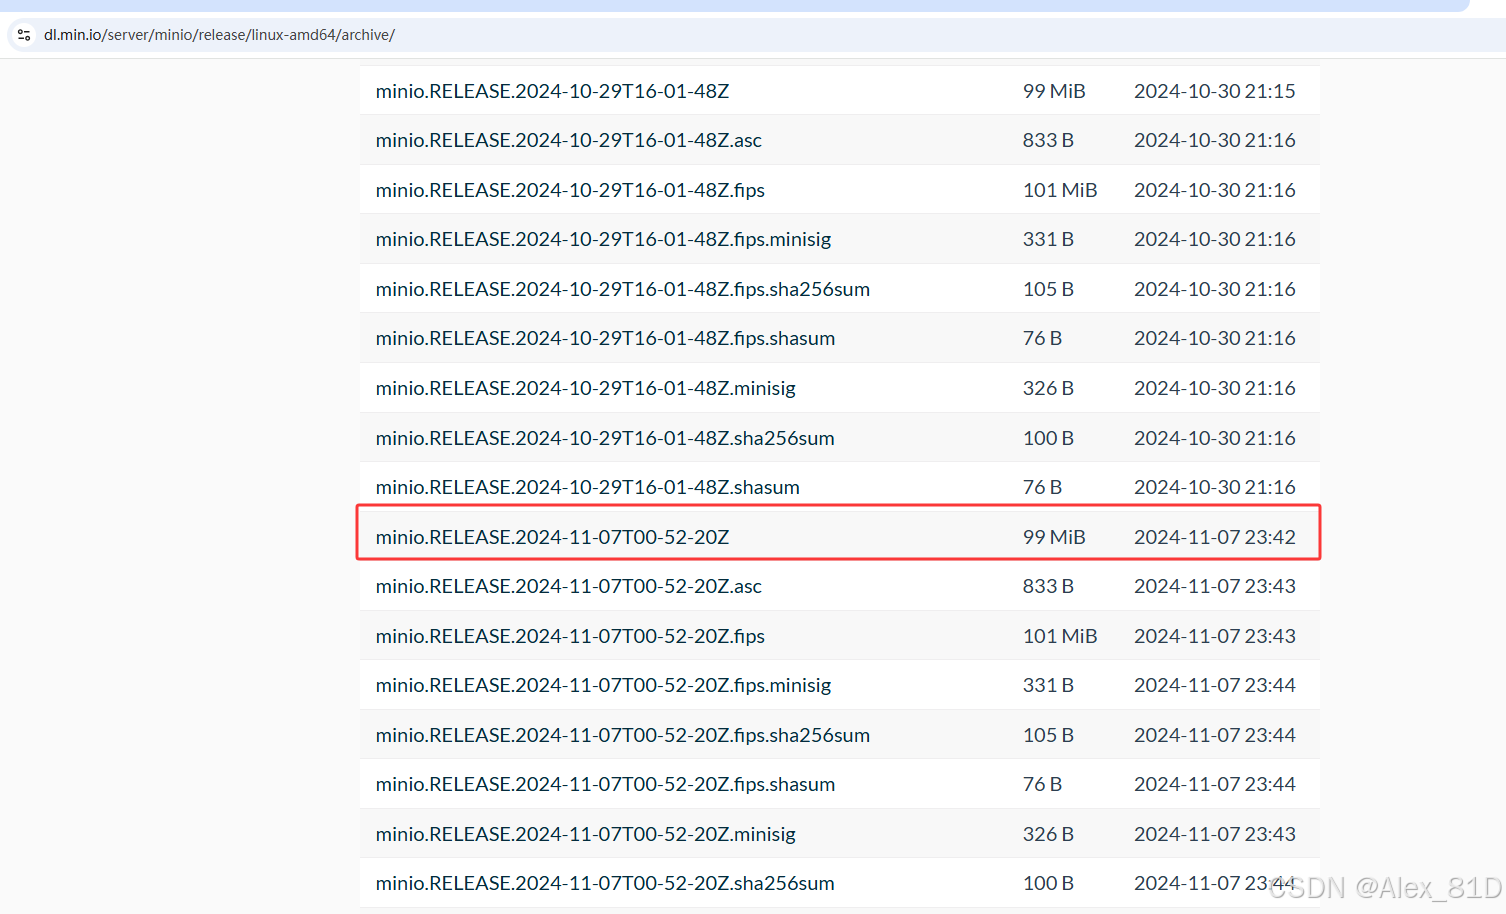This screenshot has width=1506, height=914.
Task: Open minio.RELEASE.2024-10-29T16-01-48Z.fips.shasum
Action: tap(605, 338)
